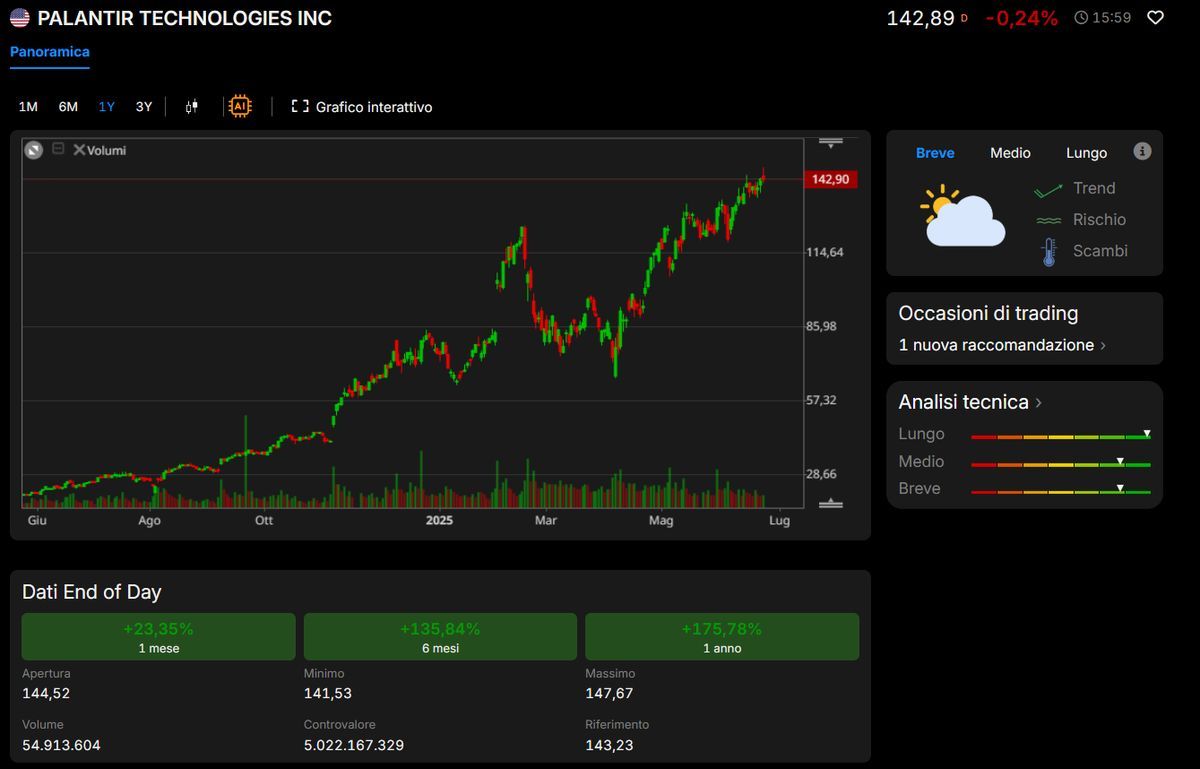Click Massimo value 147,67
This screenshot has width=1200, height=769.
[x=609, y=693]
